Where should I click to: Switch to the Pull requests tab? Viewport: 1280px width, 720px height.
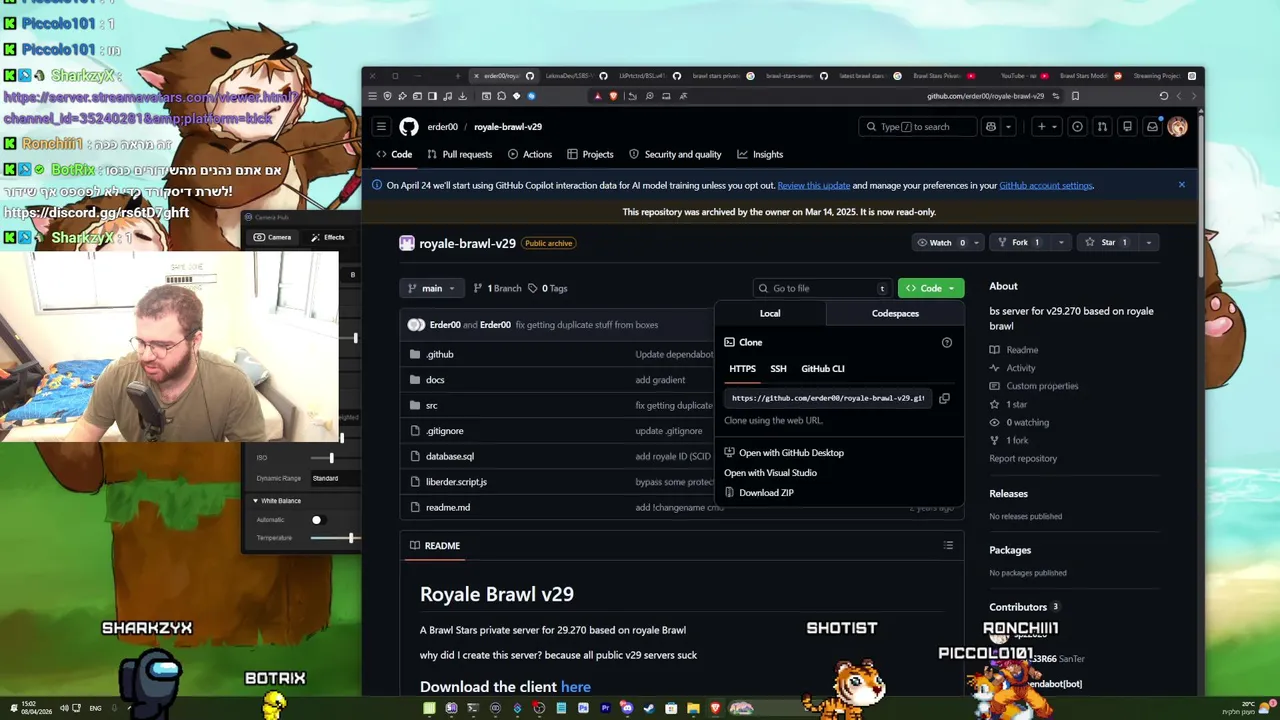pos(459,154)
